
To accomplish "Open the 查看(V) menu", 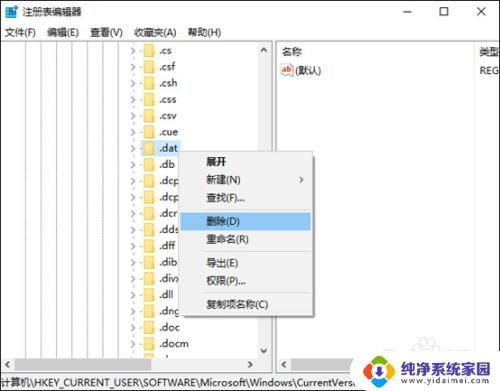I will click(x=106, y=33).
